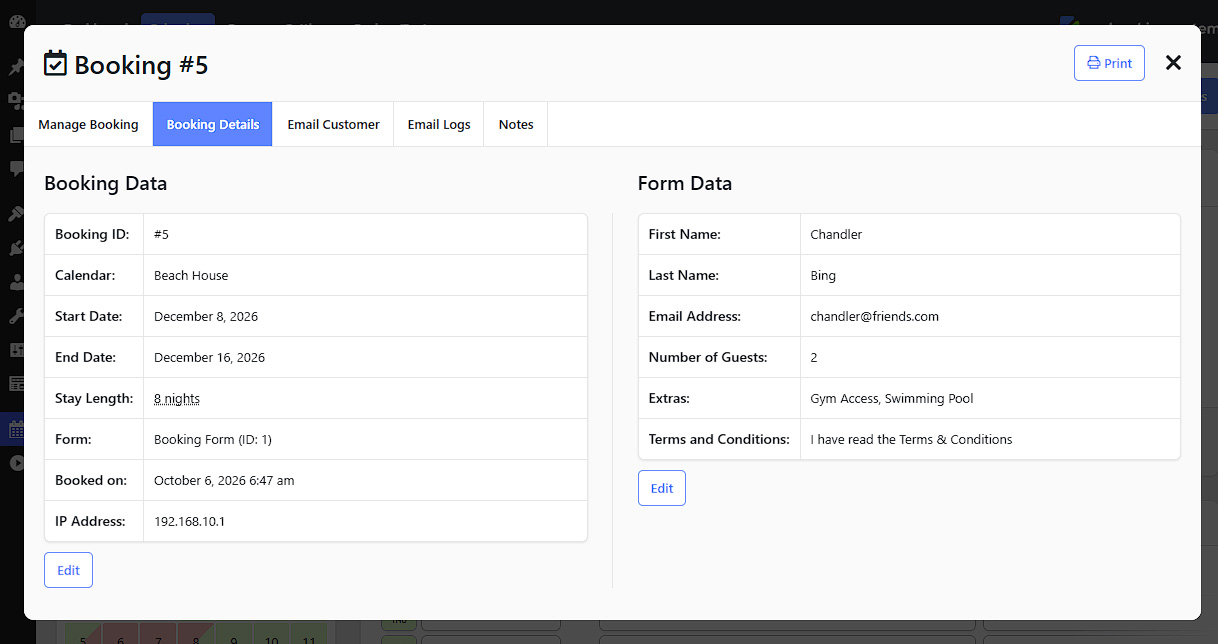
Task: Open Settings icon in background sidebar
Action: coord(17,350)
